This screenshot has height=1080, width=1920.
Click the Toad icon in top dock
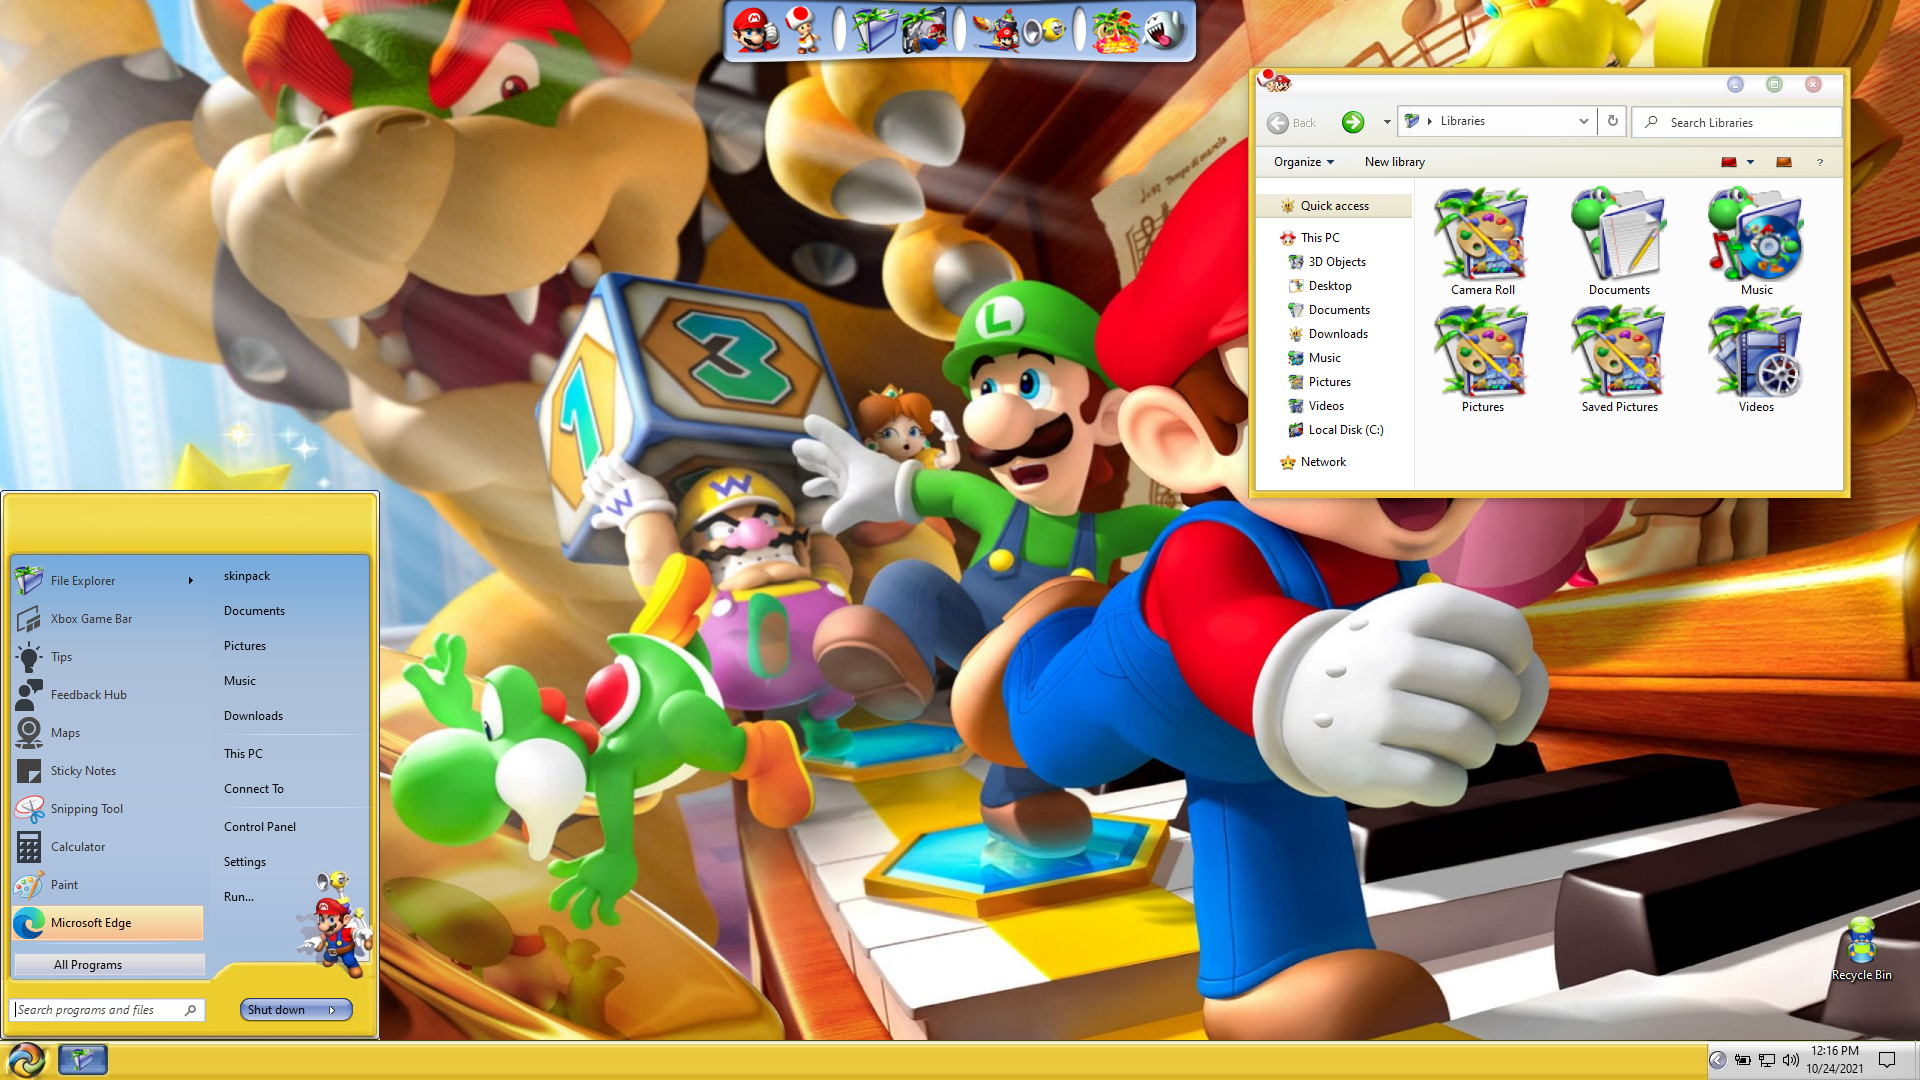coord(803,30)
